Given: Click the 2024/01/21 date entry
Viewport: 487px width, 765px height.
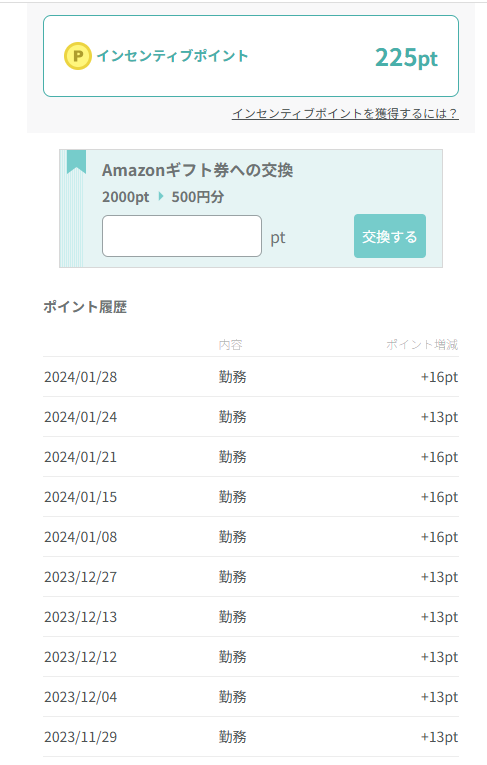Looking at the screenshot, I should (x=81, y=457).
